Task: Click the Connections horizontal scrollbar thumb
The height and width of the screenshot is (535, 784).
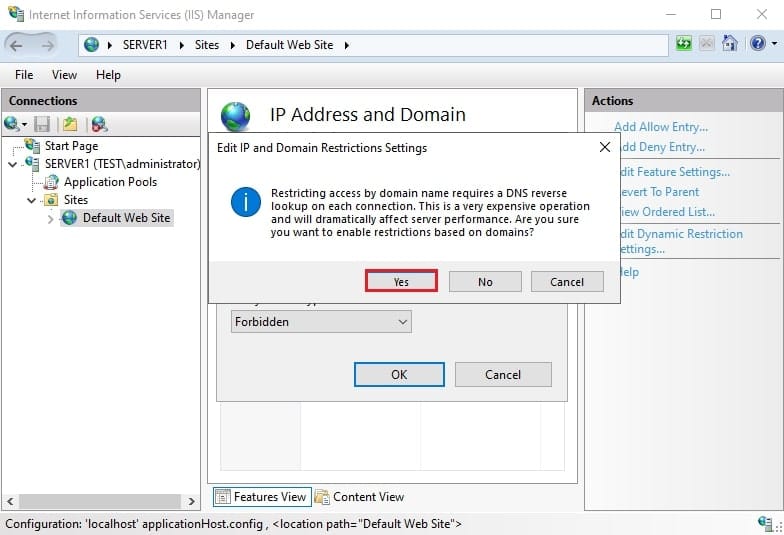Action: coord(100,501)
